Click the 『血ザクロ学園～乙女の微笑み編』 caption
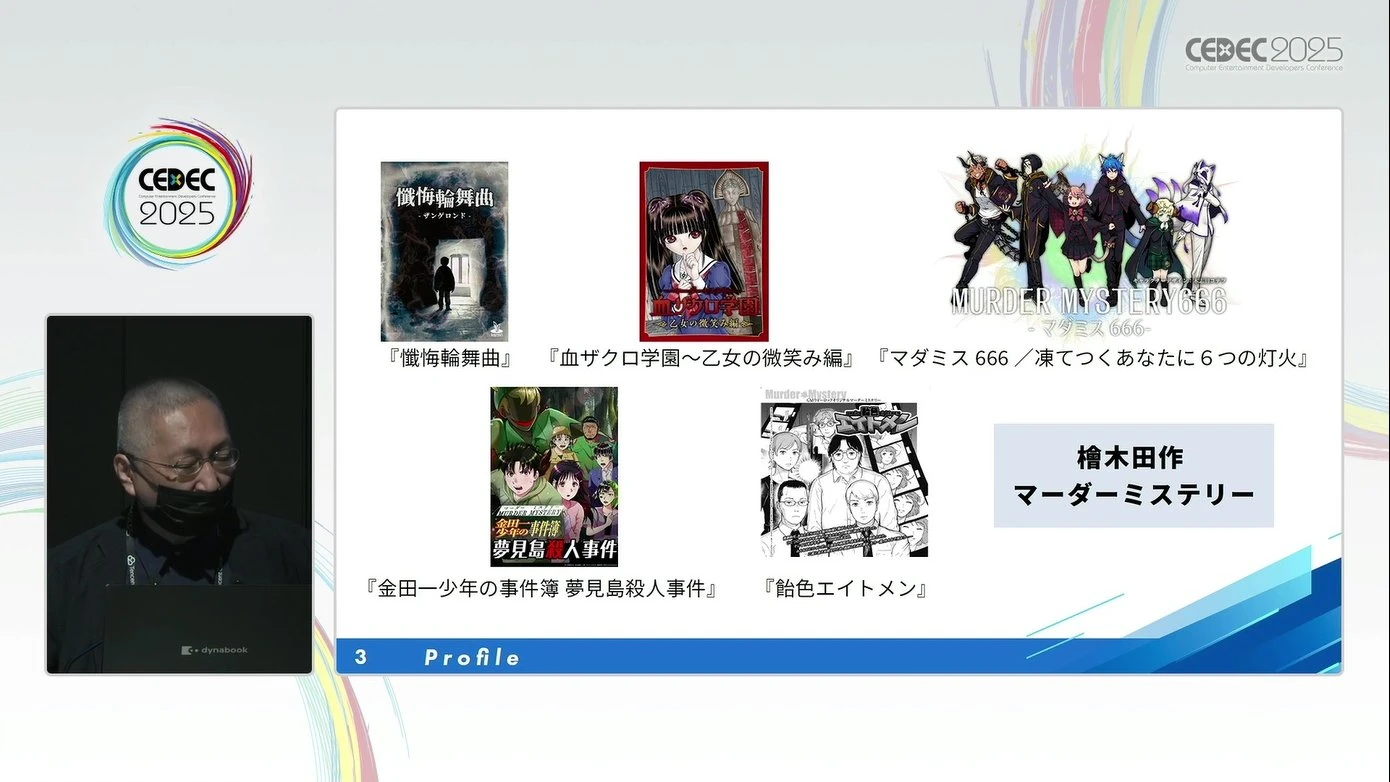This screenshot has width=1390, height=782. point(700,358)
